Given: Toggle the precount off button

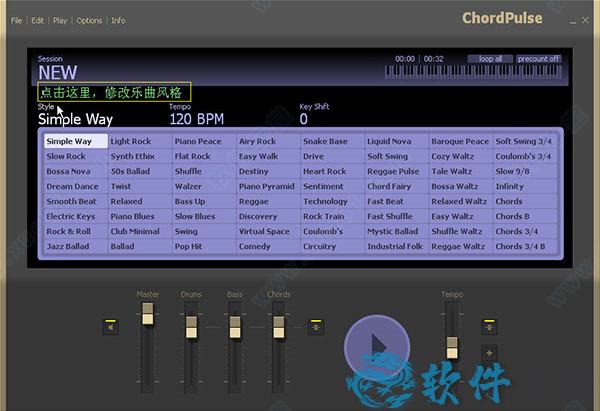Looking at the screenshot, I should pos(539,59).
